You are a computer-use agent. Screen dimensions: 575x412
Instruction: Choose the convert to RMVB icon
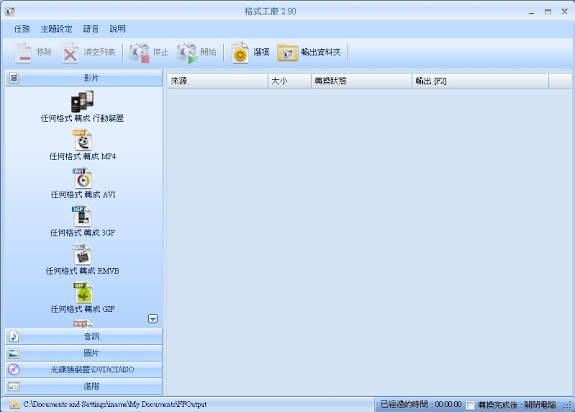pyautogui.click(x=82, y=254)
